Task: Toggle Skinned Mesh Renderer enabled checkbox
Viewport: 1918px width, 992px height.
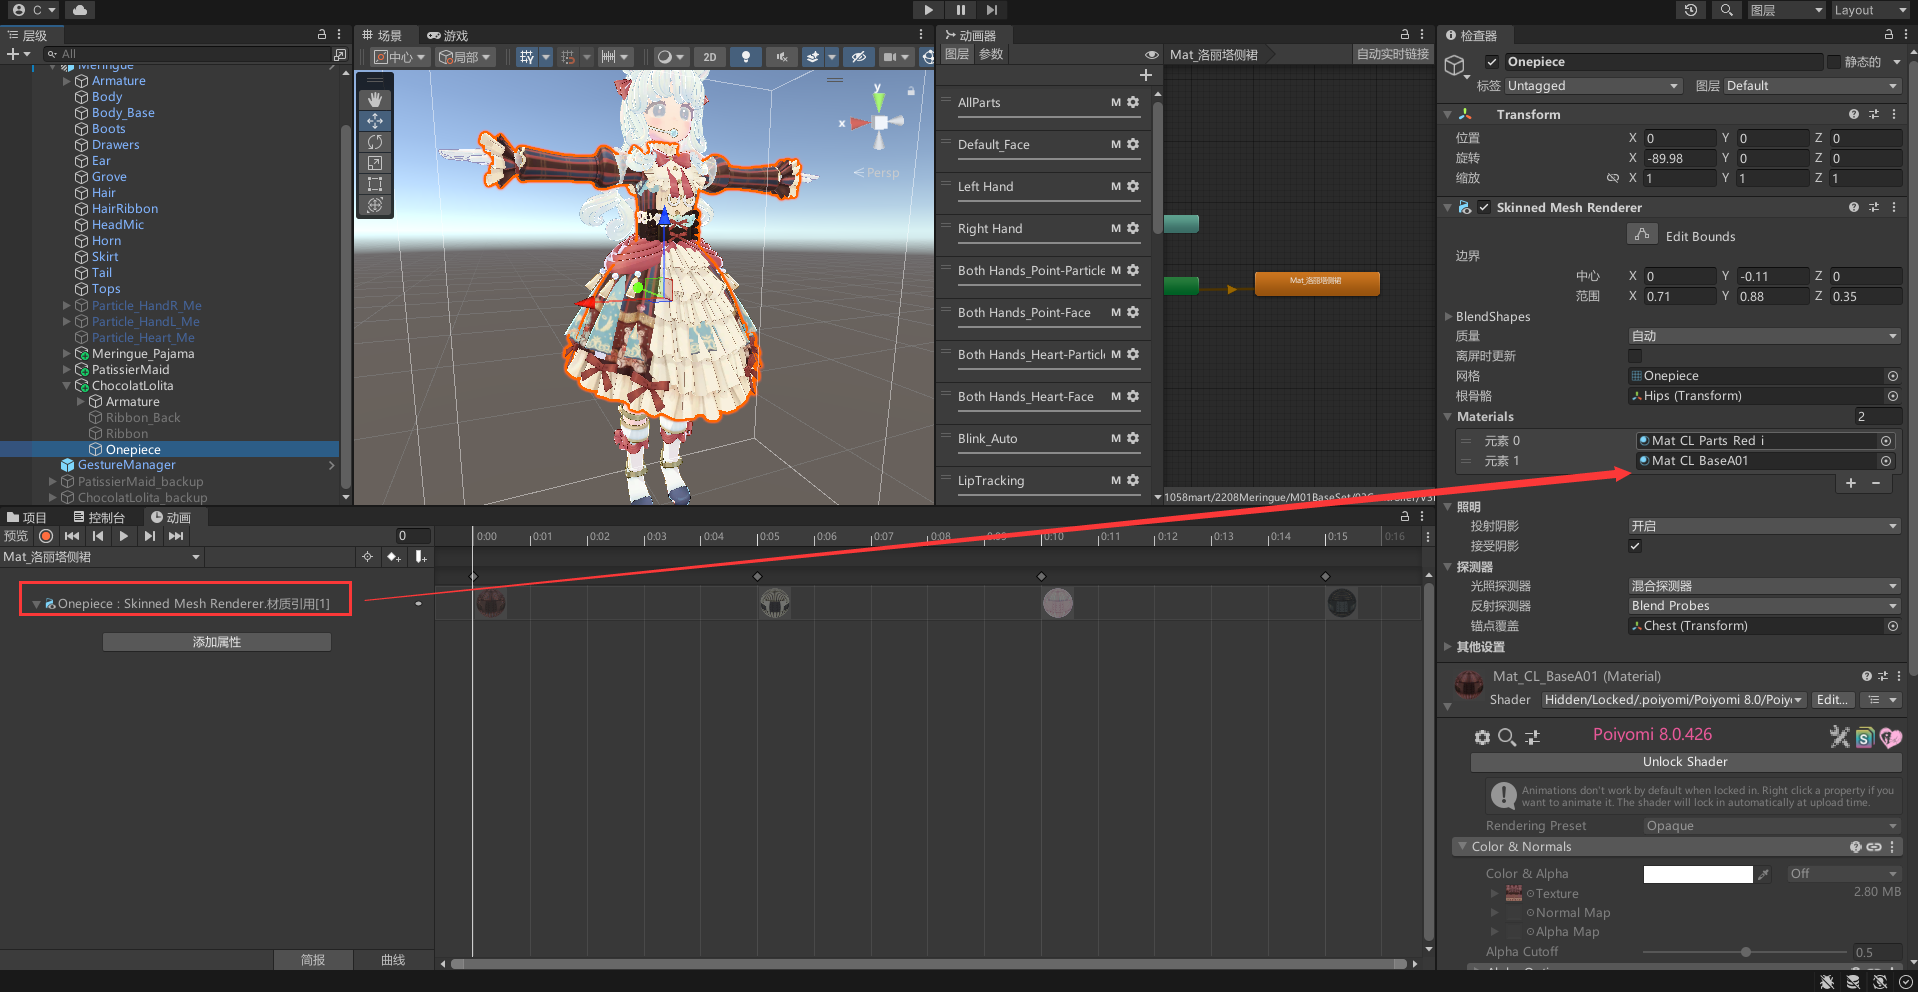Action: (x=1484, y=207)
